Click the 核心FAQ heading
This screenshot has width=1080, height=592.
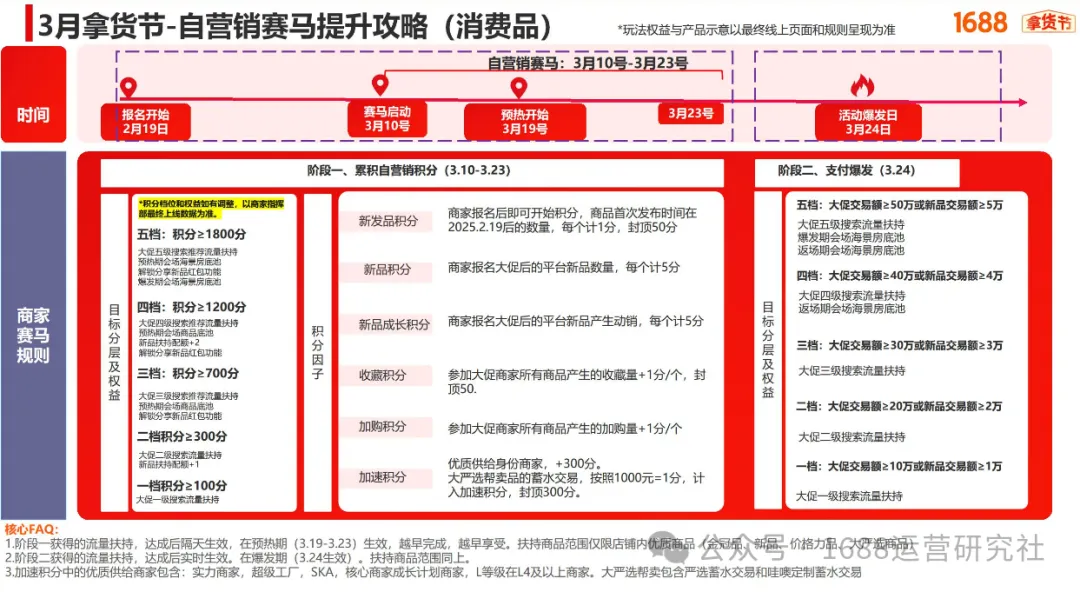tap(32, 529)
